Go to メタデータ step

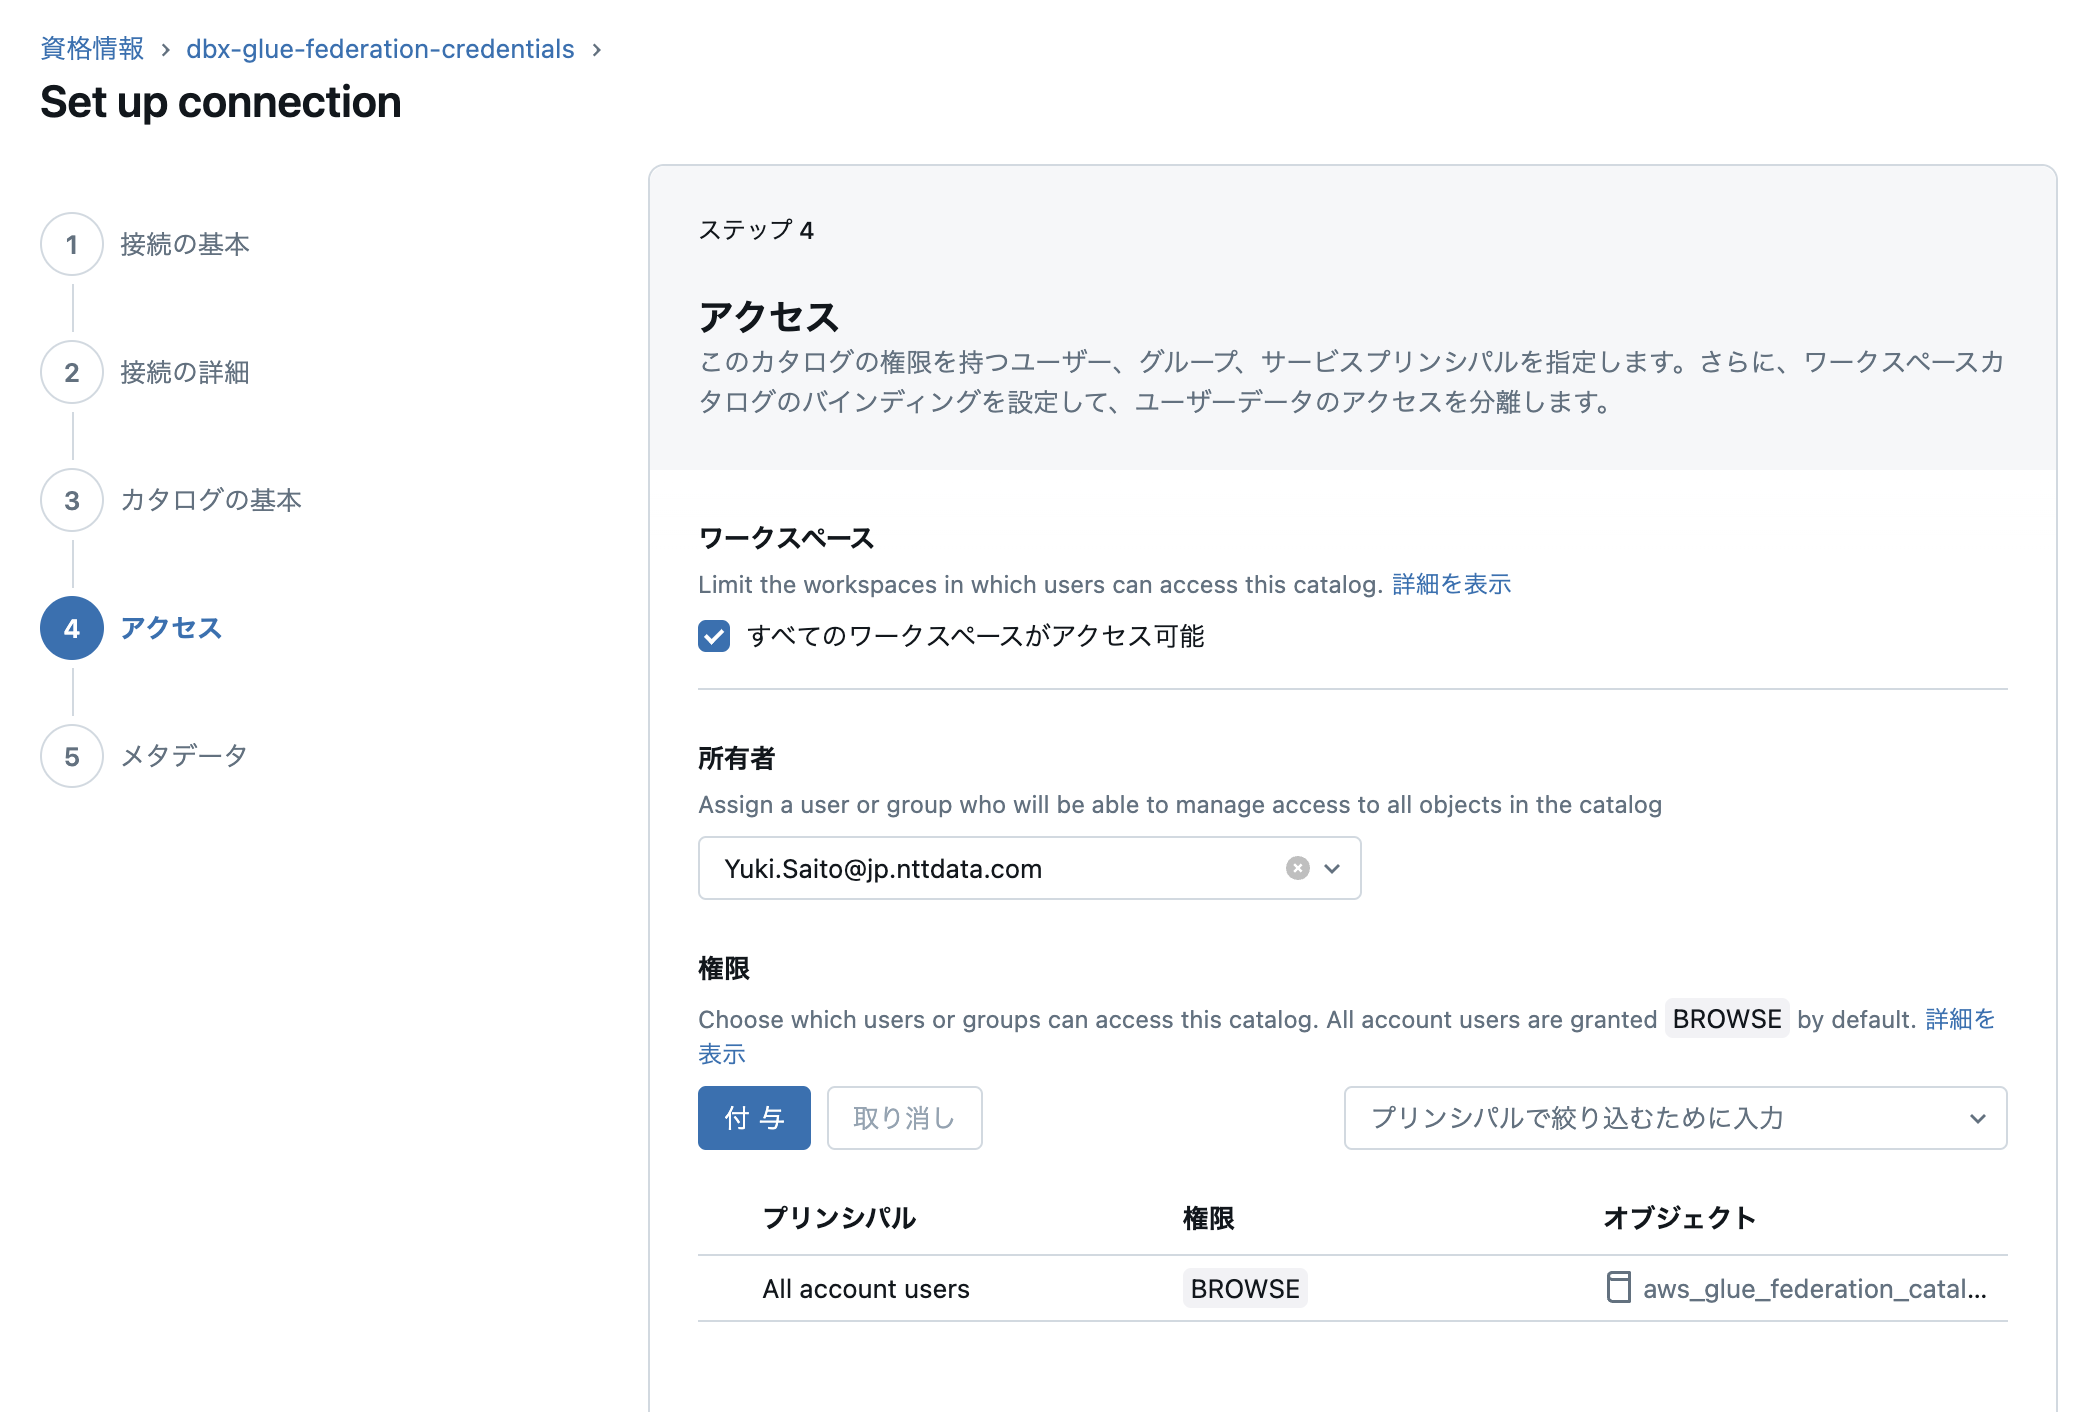184,756
